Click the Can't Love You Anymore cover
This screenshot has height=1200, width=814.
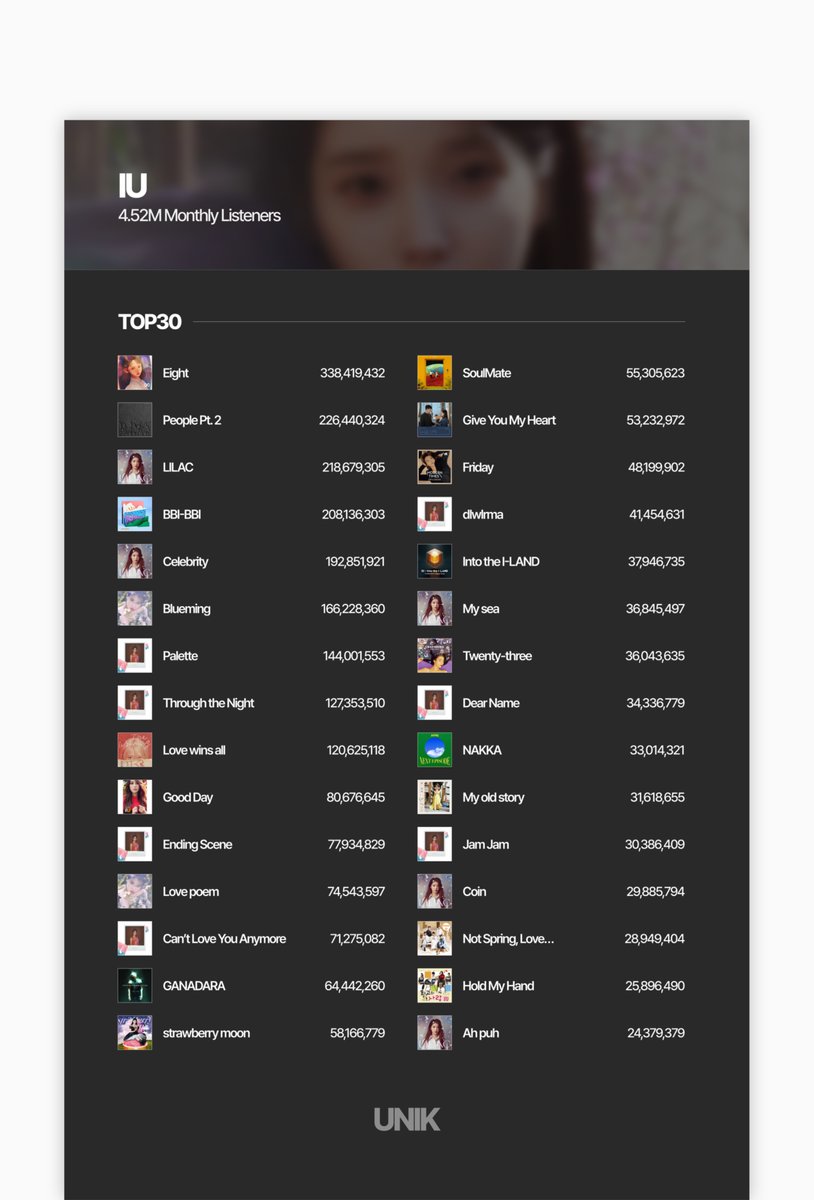[135, 938]
